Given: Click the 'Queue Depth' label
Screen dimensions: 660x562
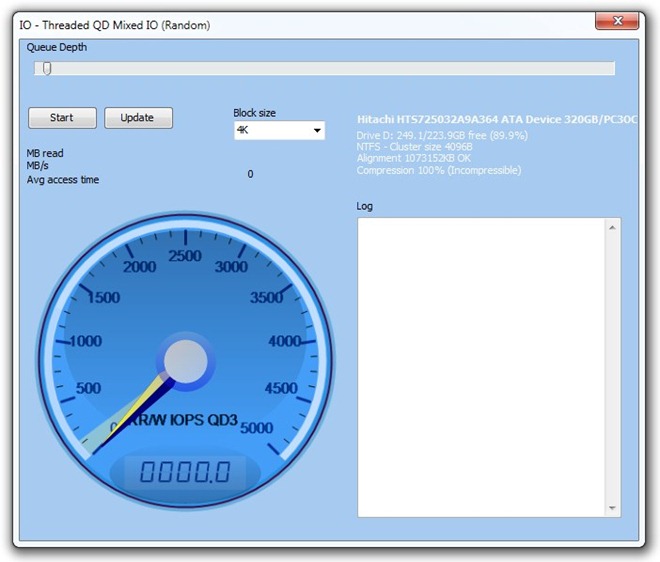Looking at the screenshot, I should click(x=57, y=47).
